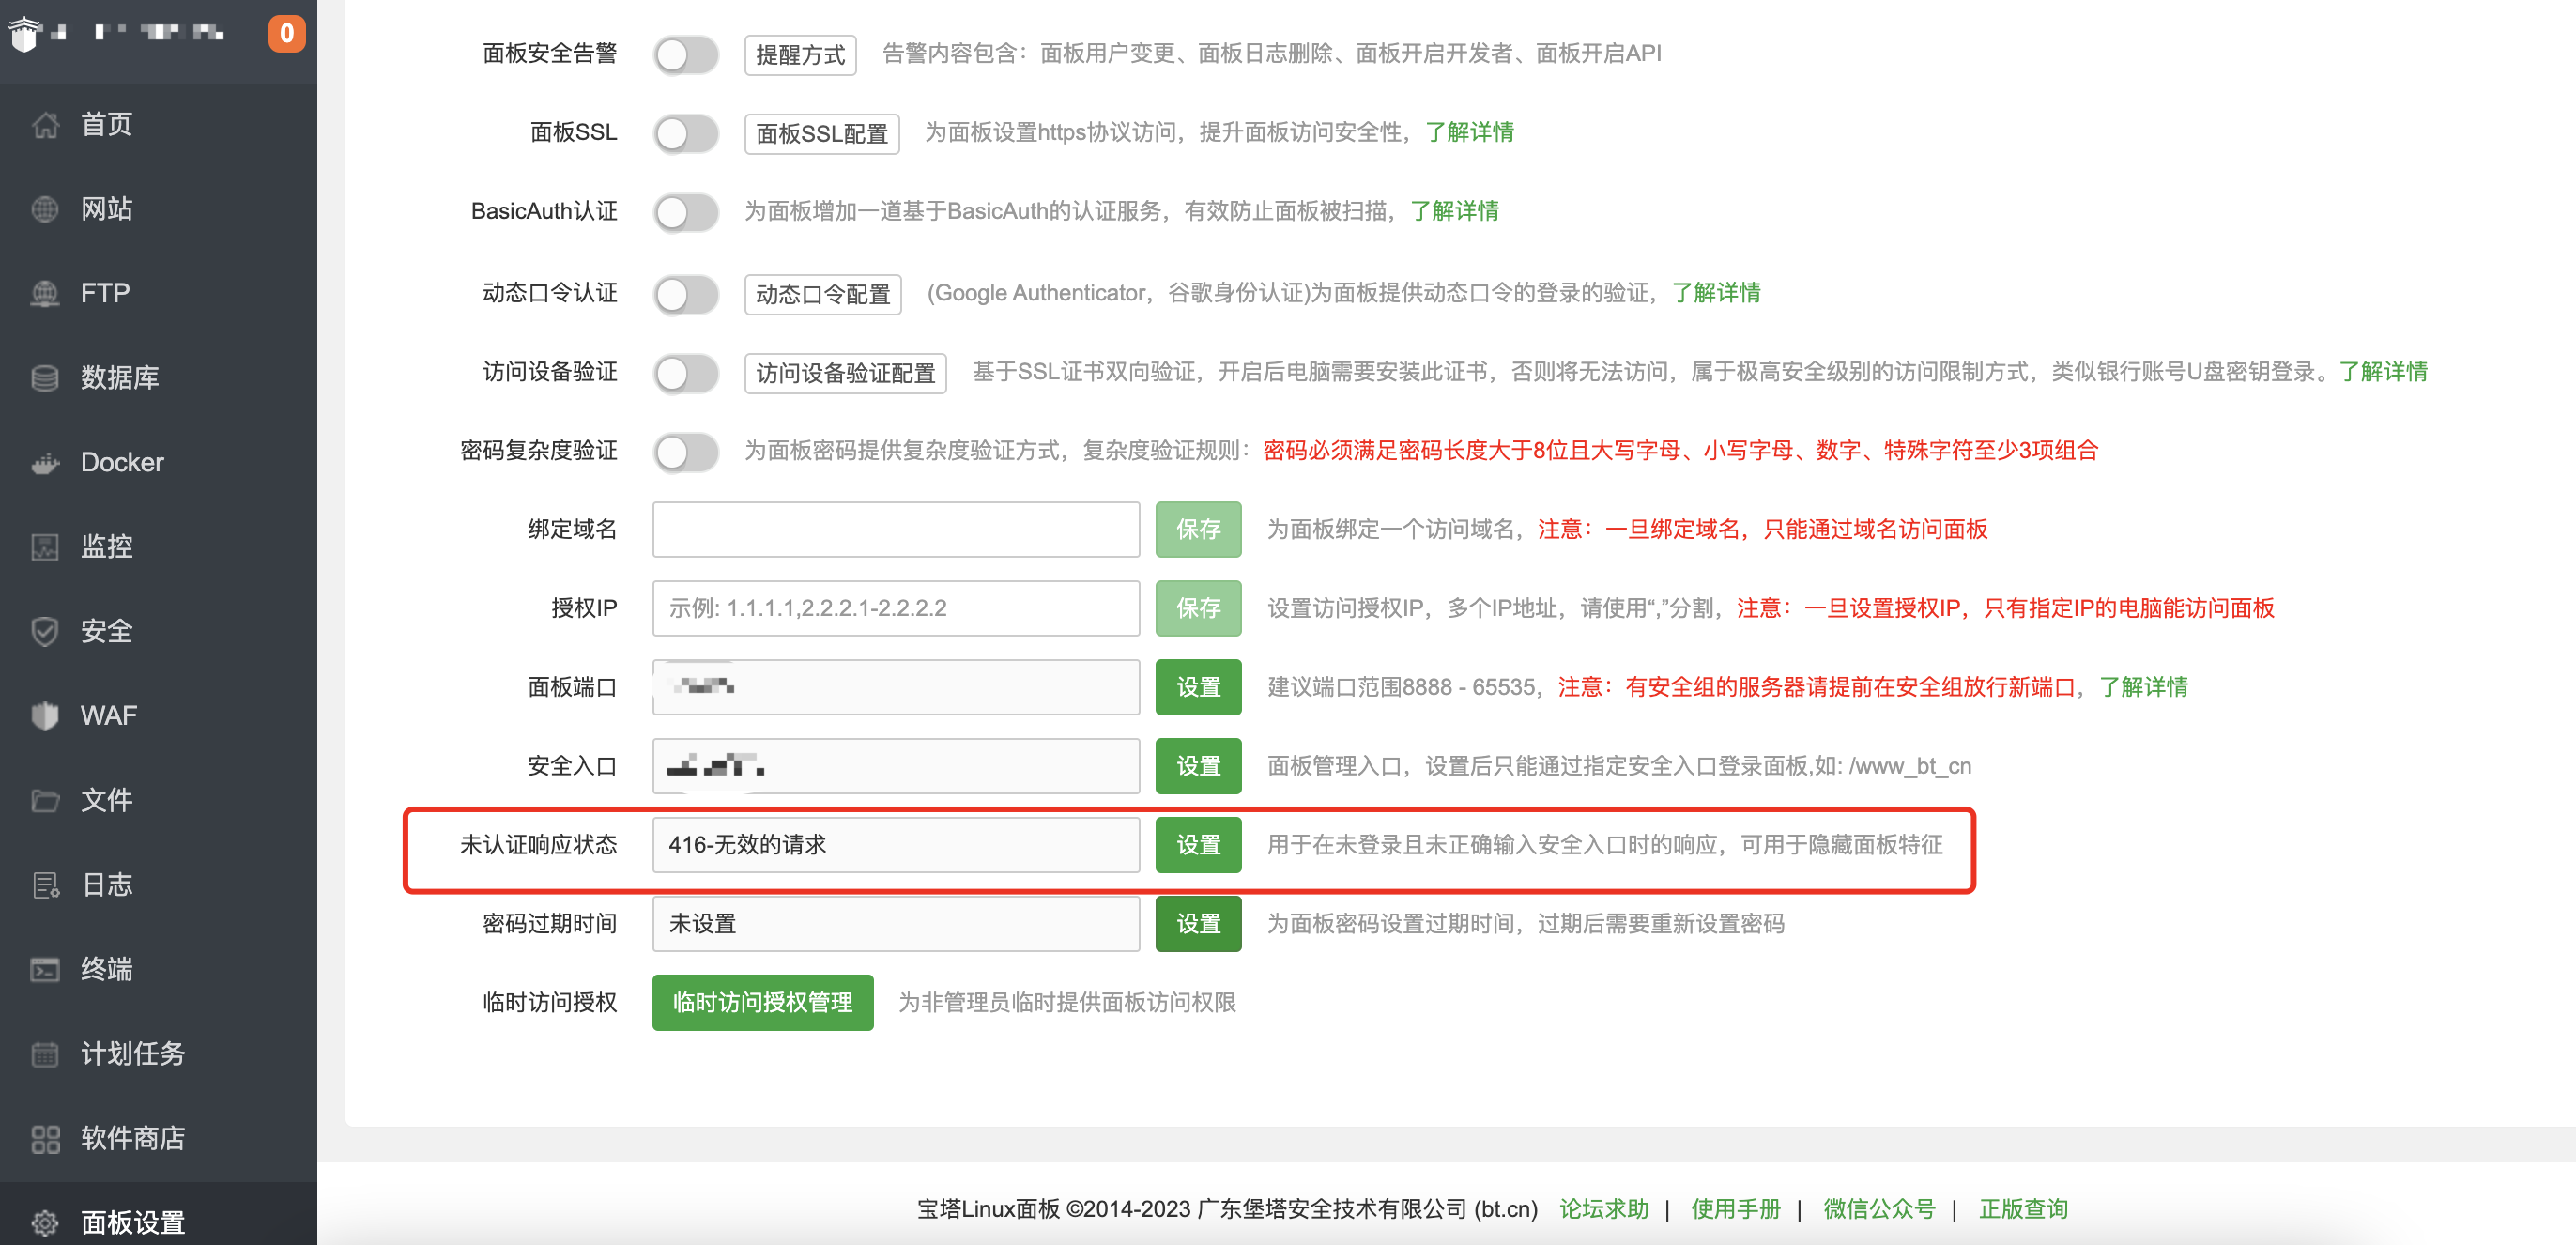Image resolution: width=2576 pixels, height=1245 pixels.
Task: Click 保存 button for 授权IP
Action: point(1198,608)
